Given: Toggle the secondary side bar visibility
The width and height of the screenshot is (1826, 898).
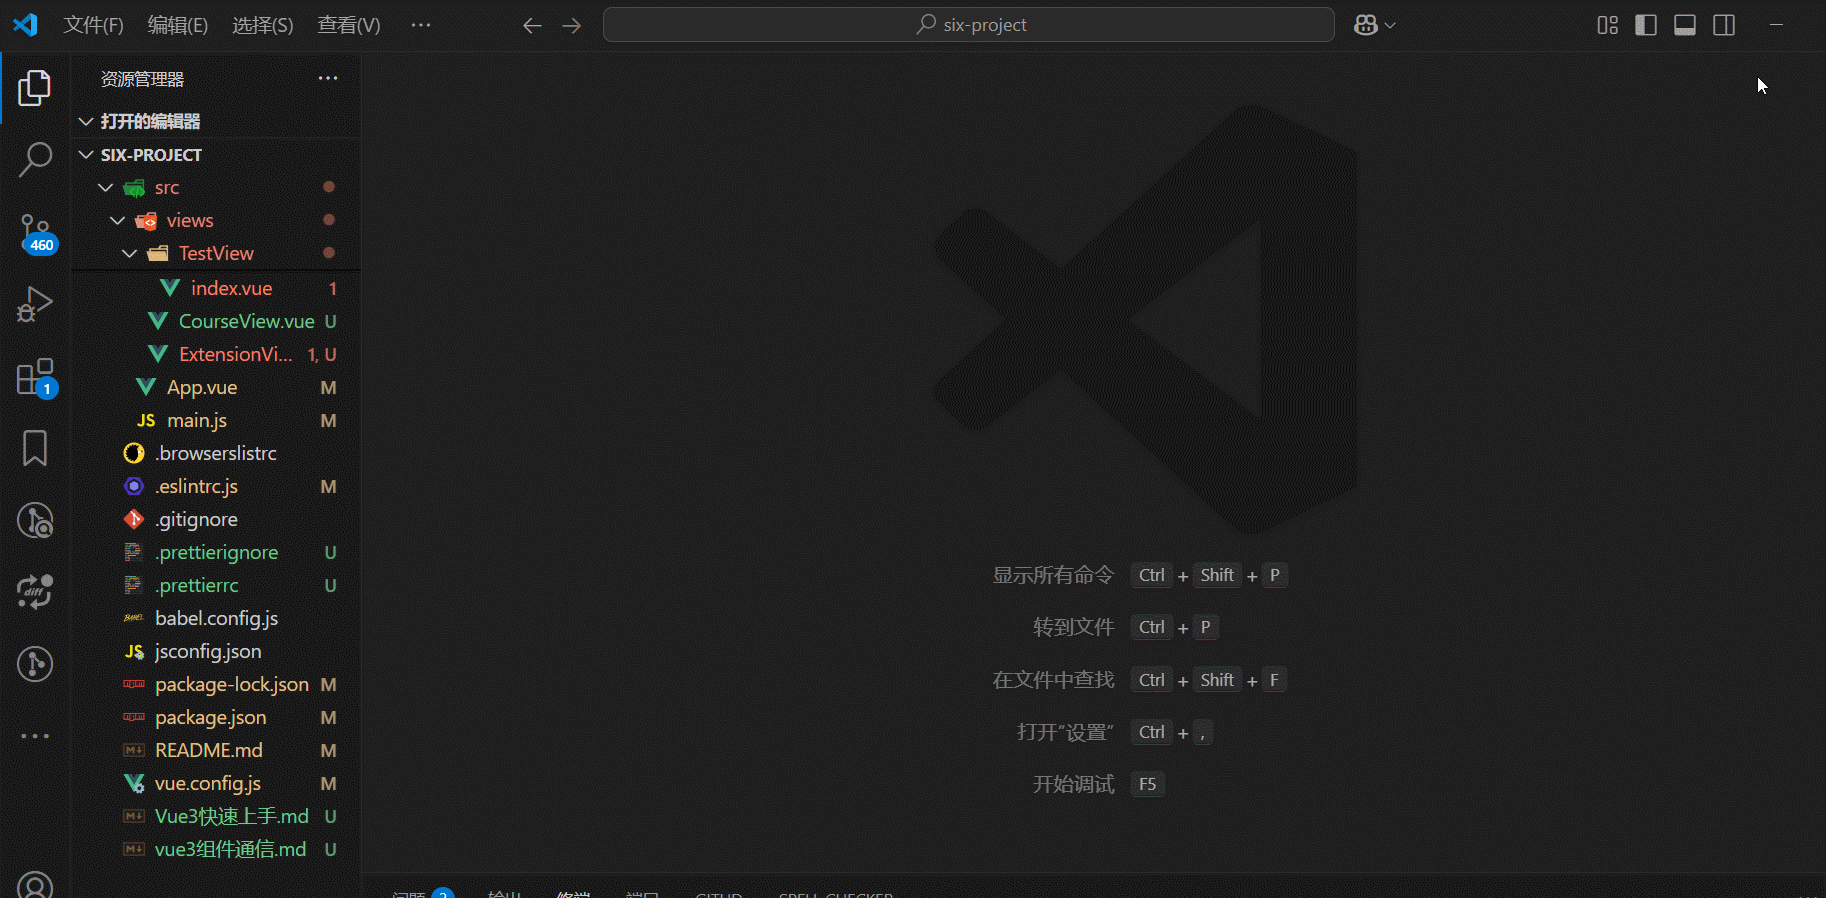Looking at the screenshot, I should coord(1724,25).
